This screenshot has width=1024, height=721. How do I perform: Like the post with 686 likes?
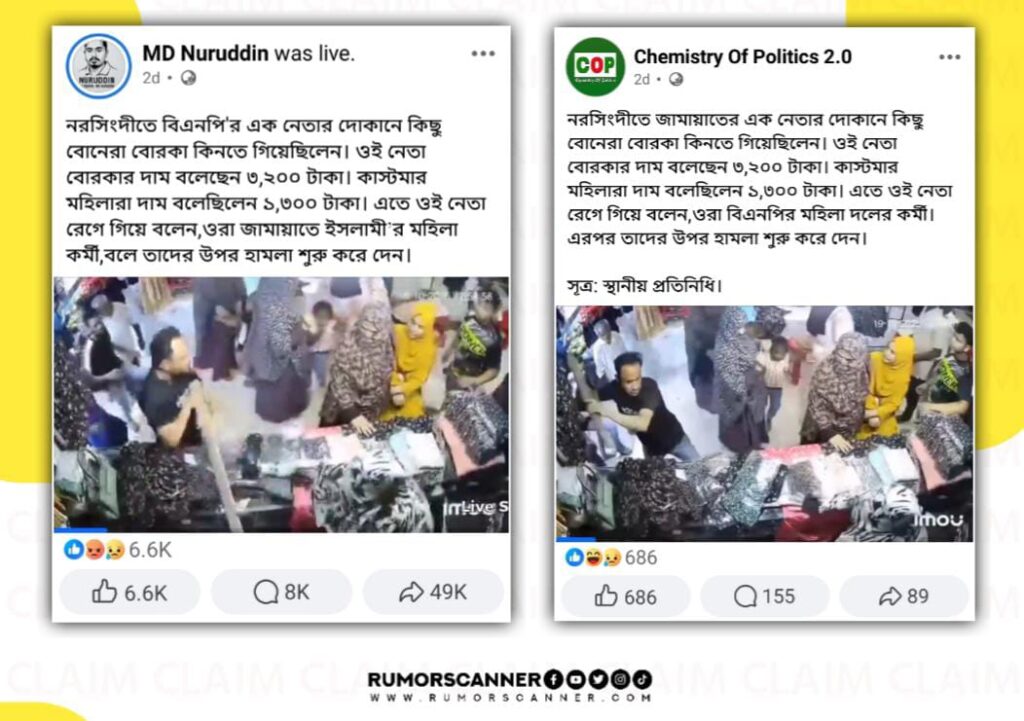(x=626, y=597)
